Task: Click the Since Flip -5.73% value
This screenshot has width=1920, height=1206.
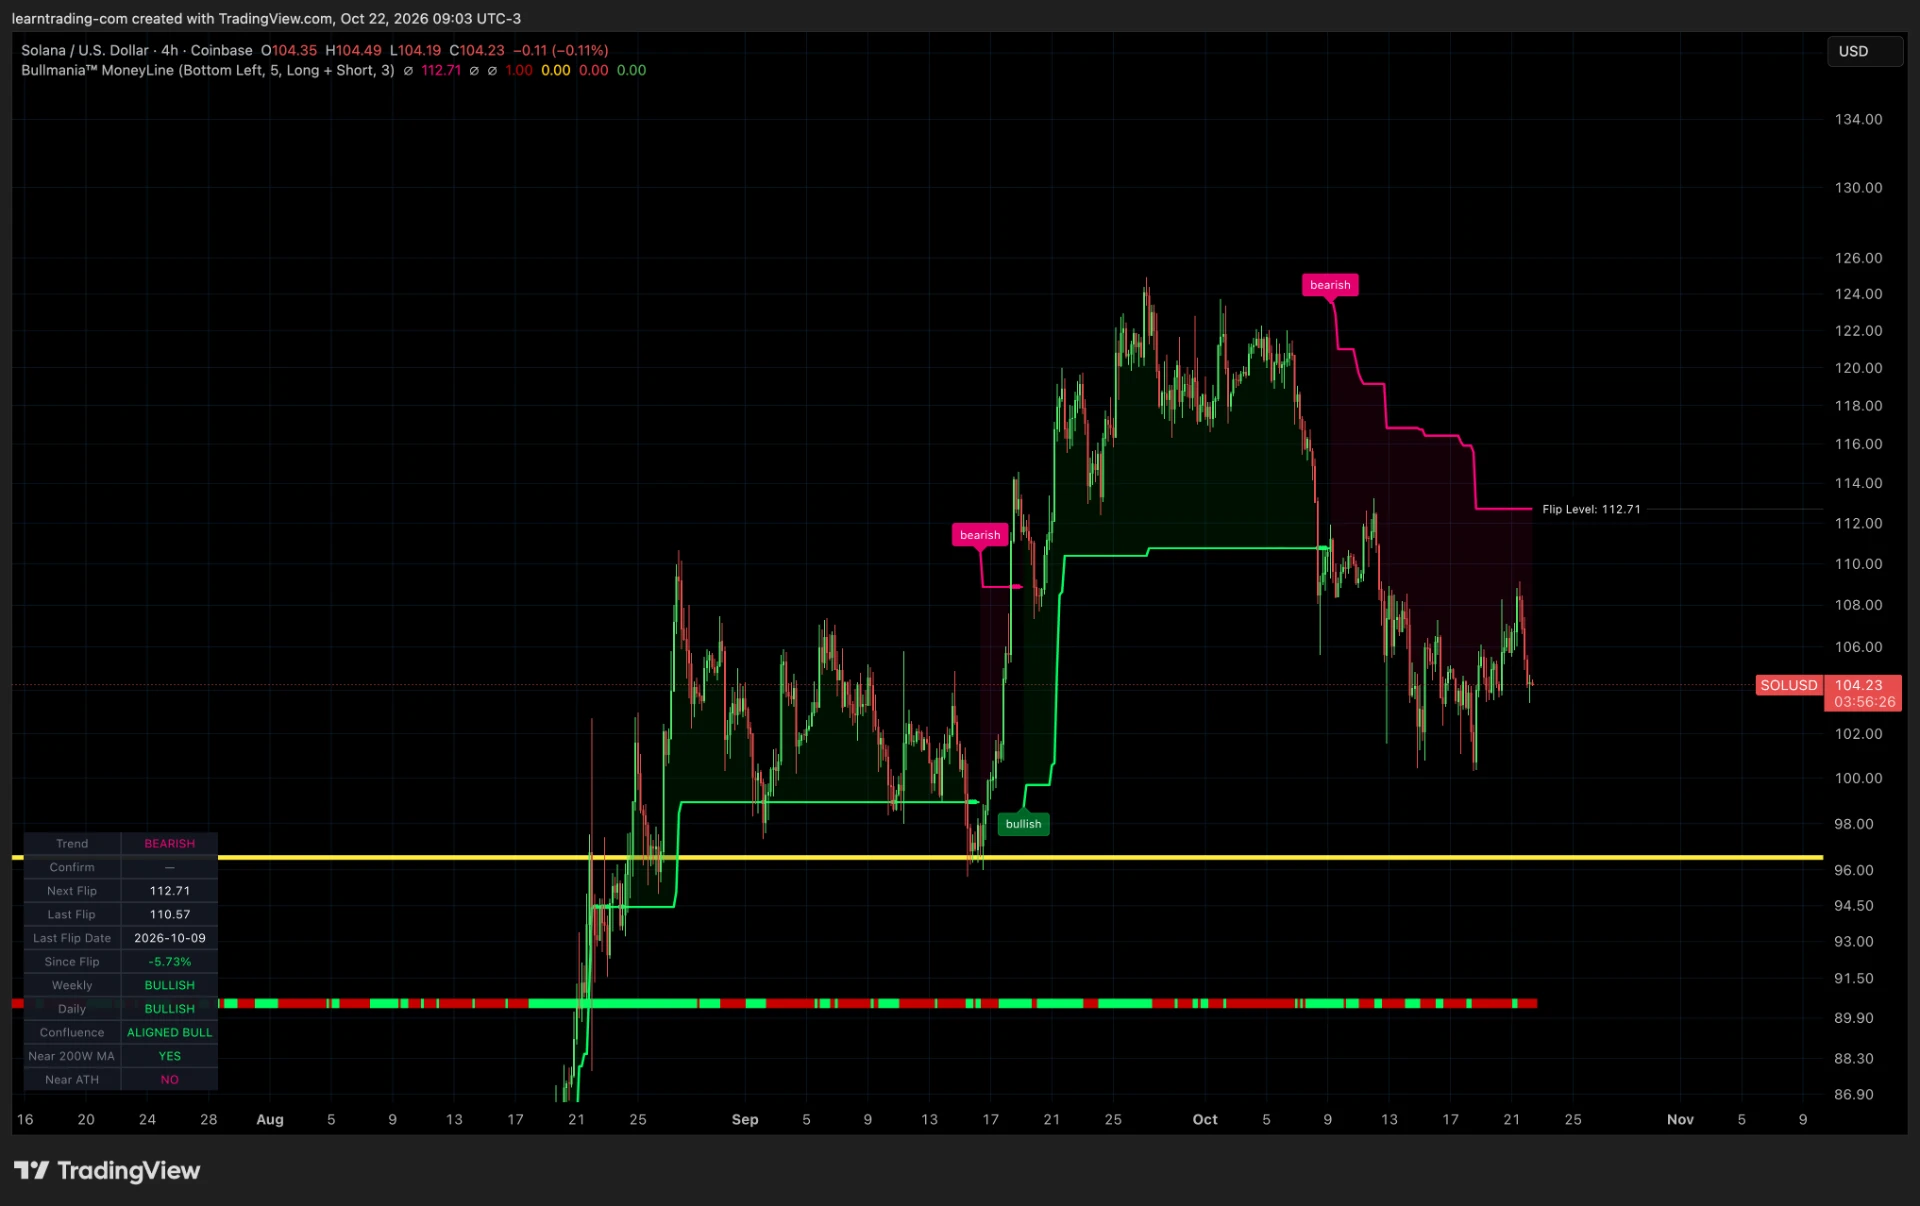Action: click(169, 962)
